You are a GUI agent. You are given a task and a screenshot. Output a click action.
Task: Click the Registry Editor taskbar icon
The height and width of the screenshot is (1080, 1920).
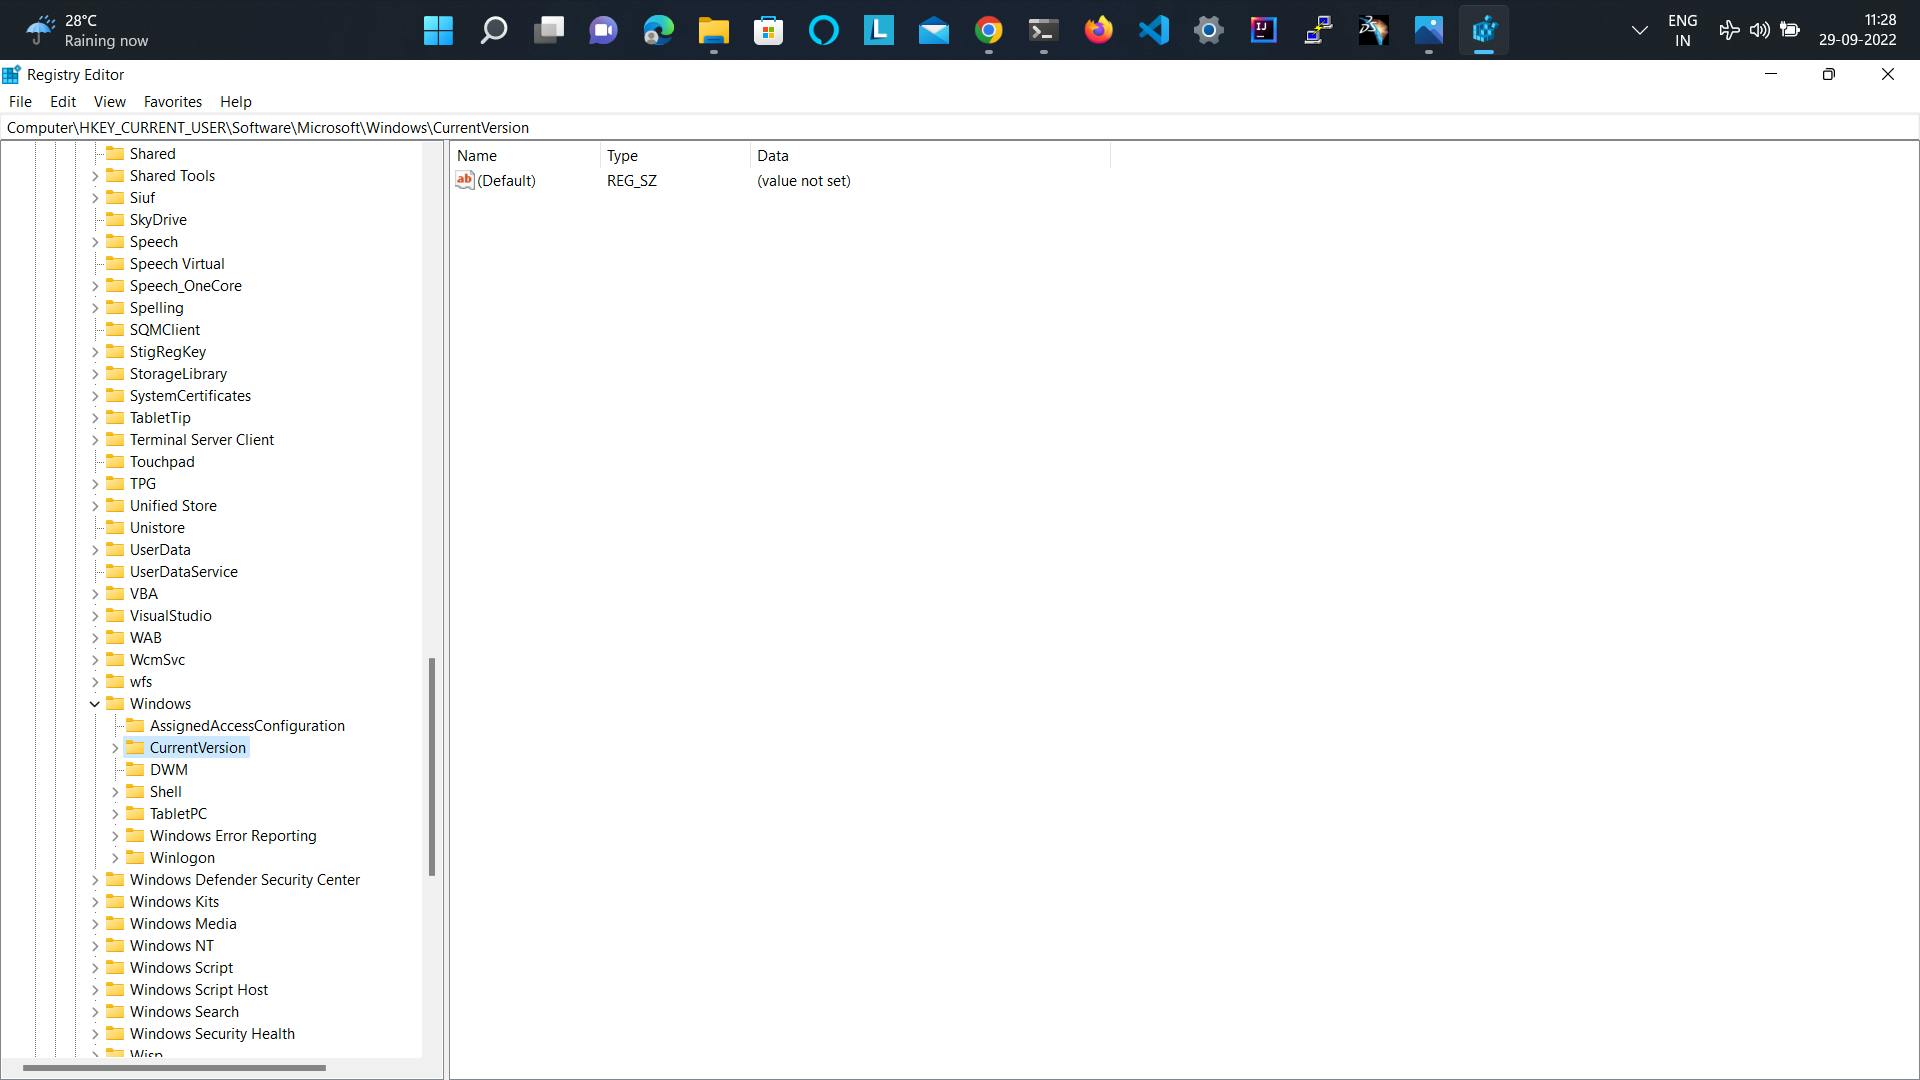(1483, 30)
